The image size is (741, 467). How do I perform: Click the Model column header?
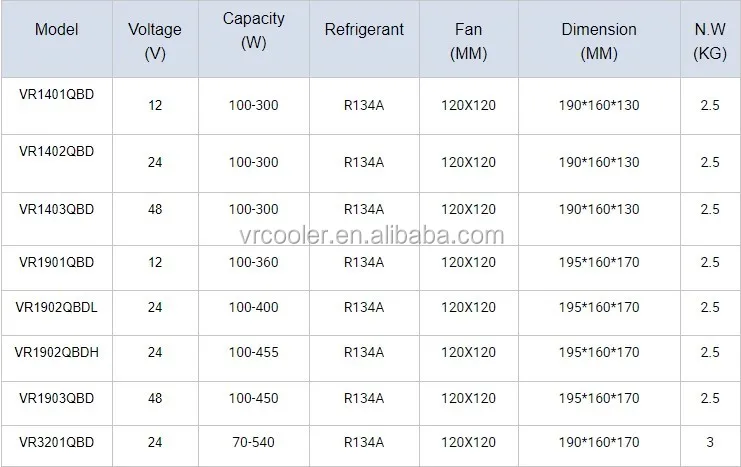tap(56, 29)
